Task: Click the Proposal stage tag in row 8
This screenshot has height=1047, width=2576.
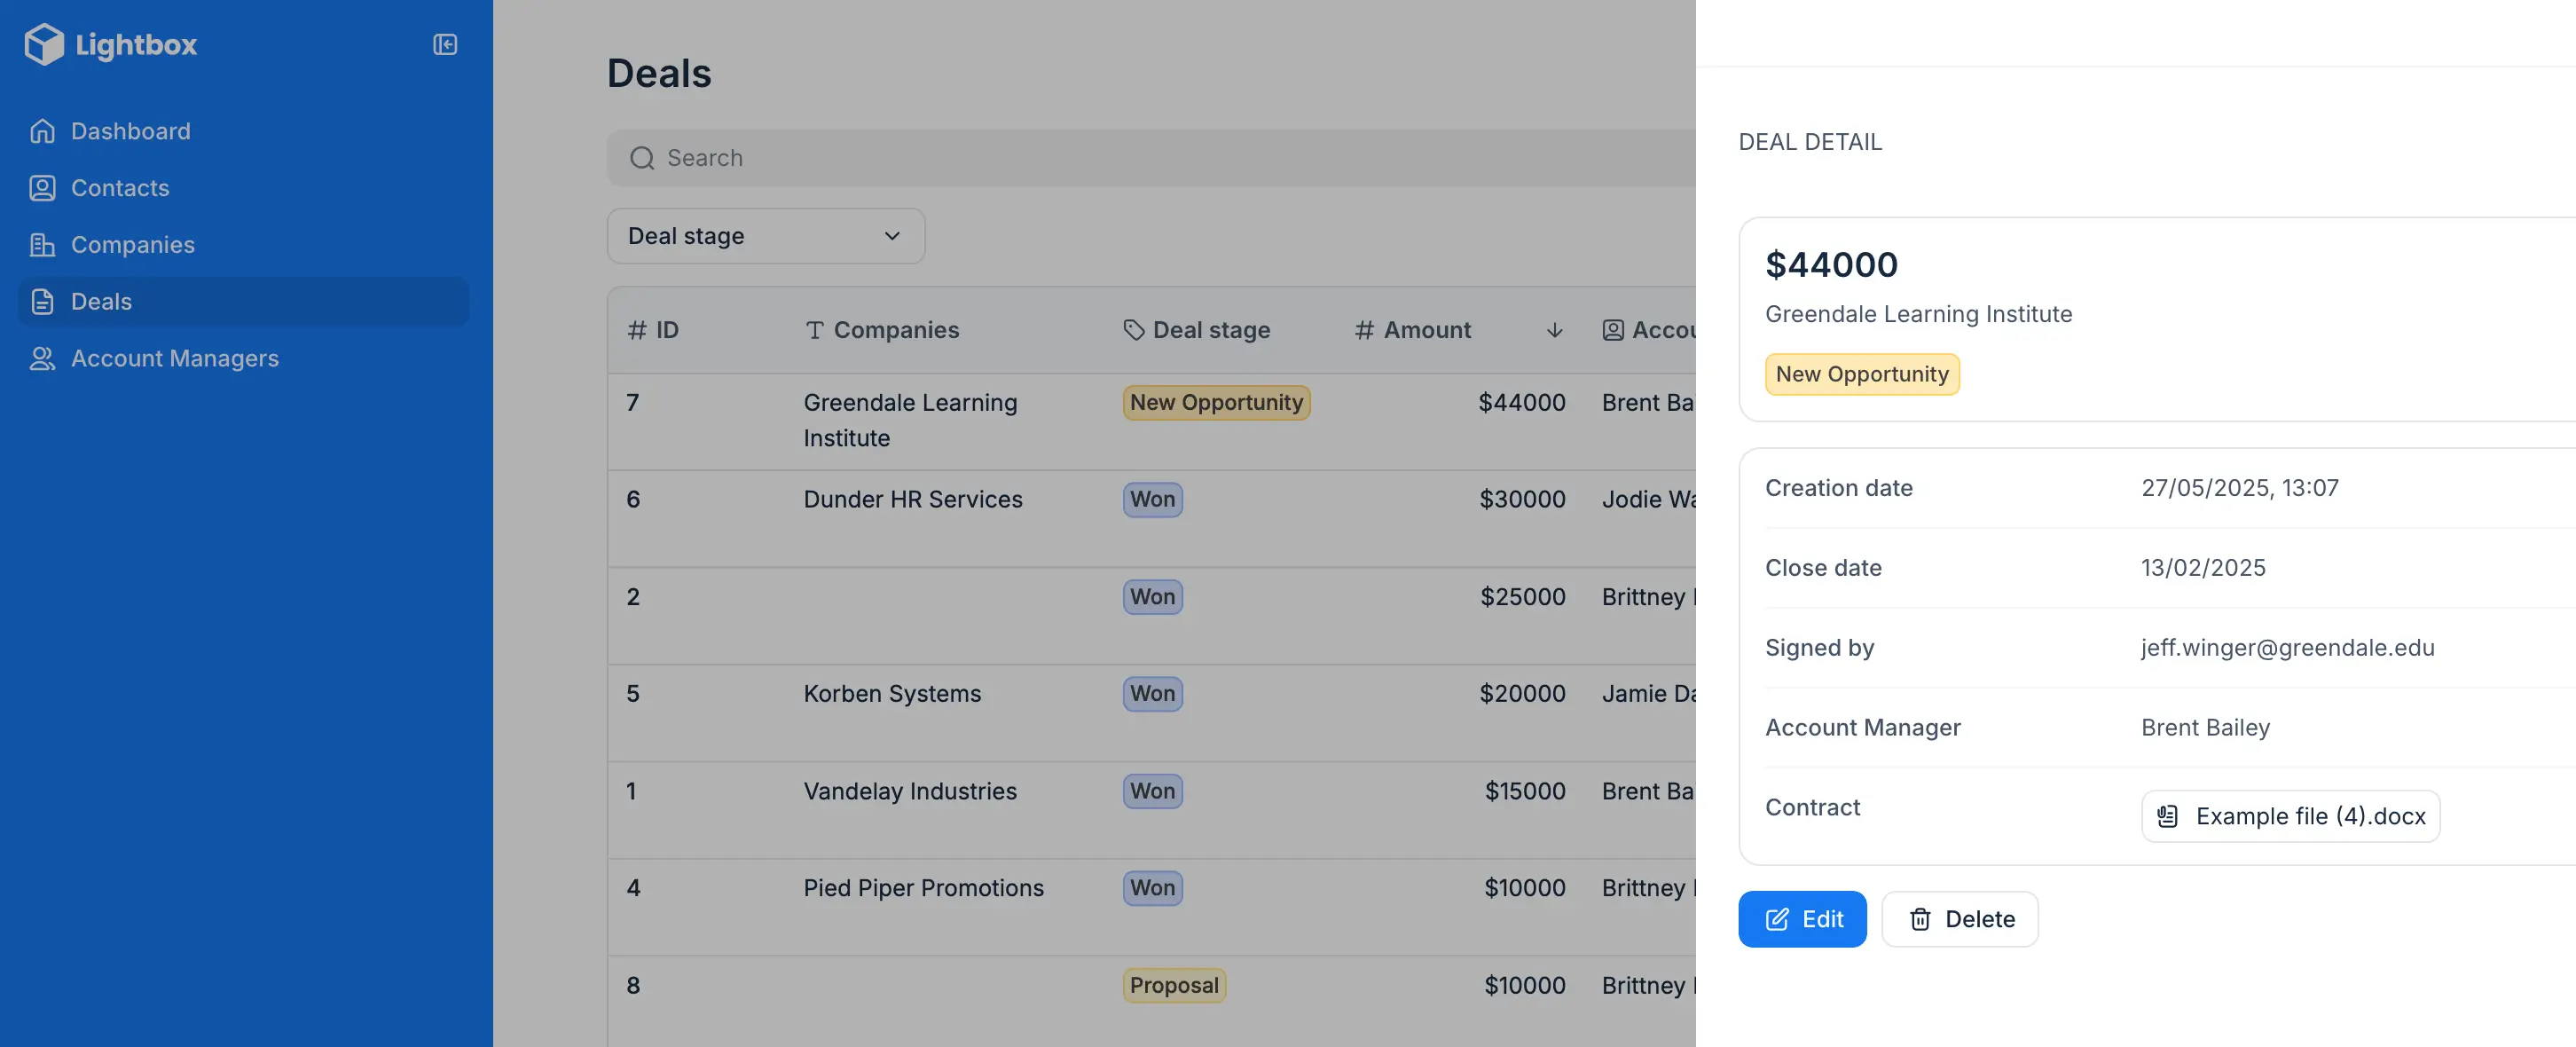Action: tap(1173, 985)
